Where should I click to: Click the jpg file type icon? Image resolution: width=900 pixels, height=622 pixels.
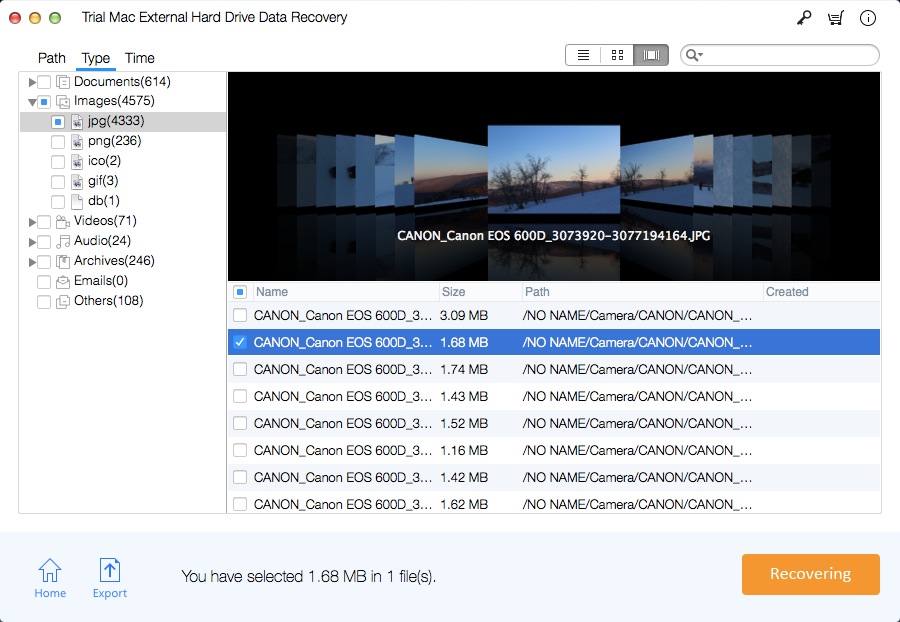pos(77,122)
